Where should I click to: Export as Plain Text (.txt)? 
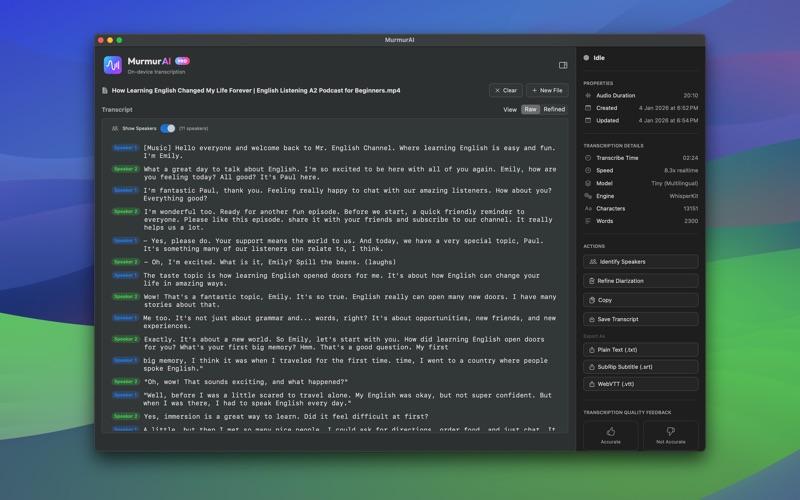pyautogui.click(x=641, y=350)
